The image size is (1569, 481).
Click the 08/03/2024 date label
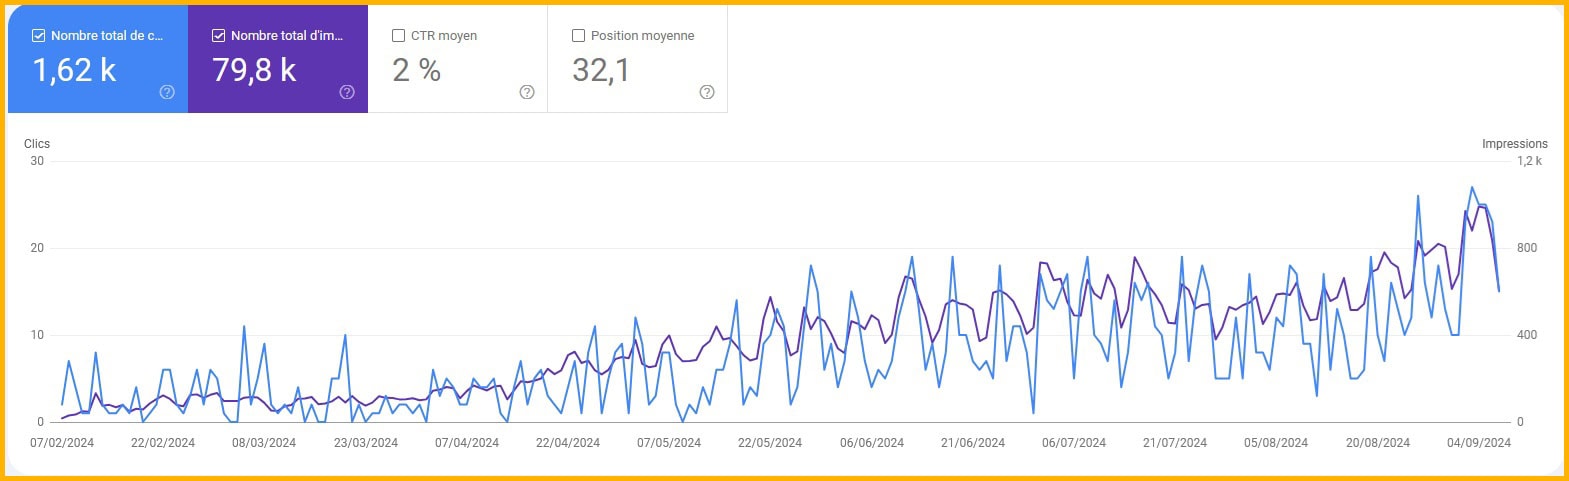264,443
